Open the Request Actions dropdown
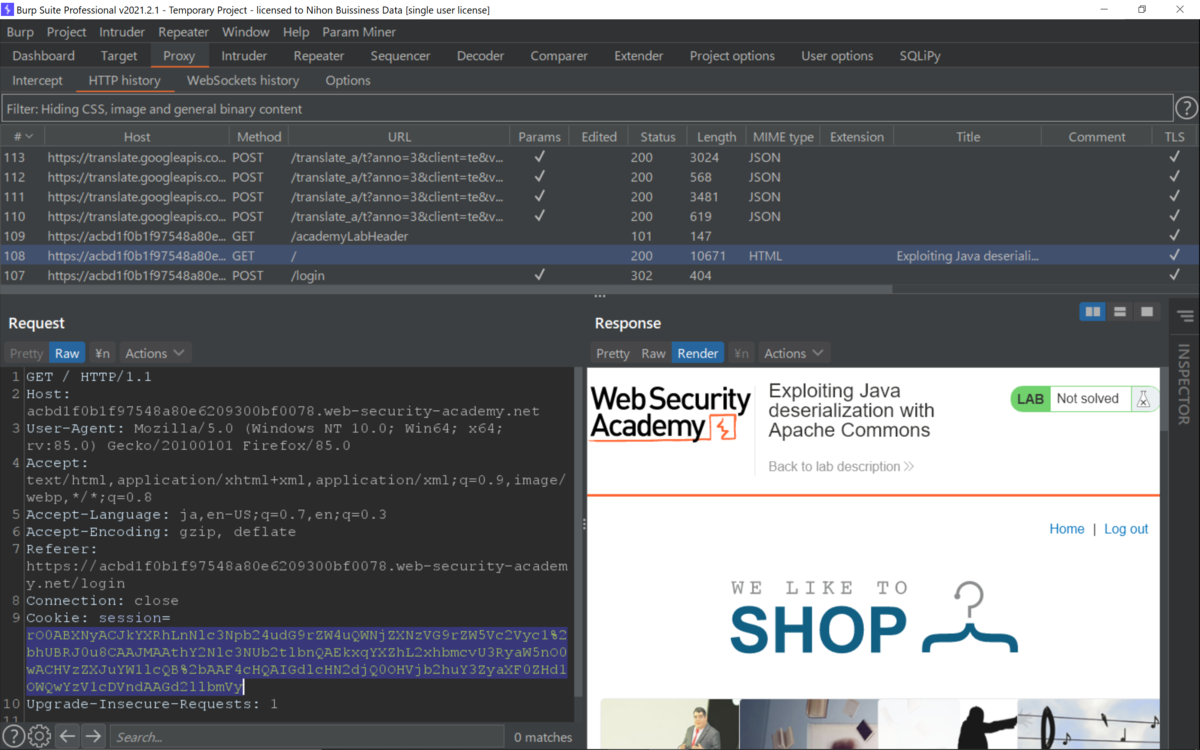This screenshot has height=750, width=1200. pyautogui.click(x=155, y=353)
